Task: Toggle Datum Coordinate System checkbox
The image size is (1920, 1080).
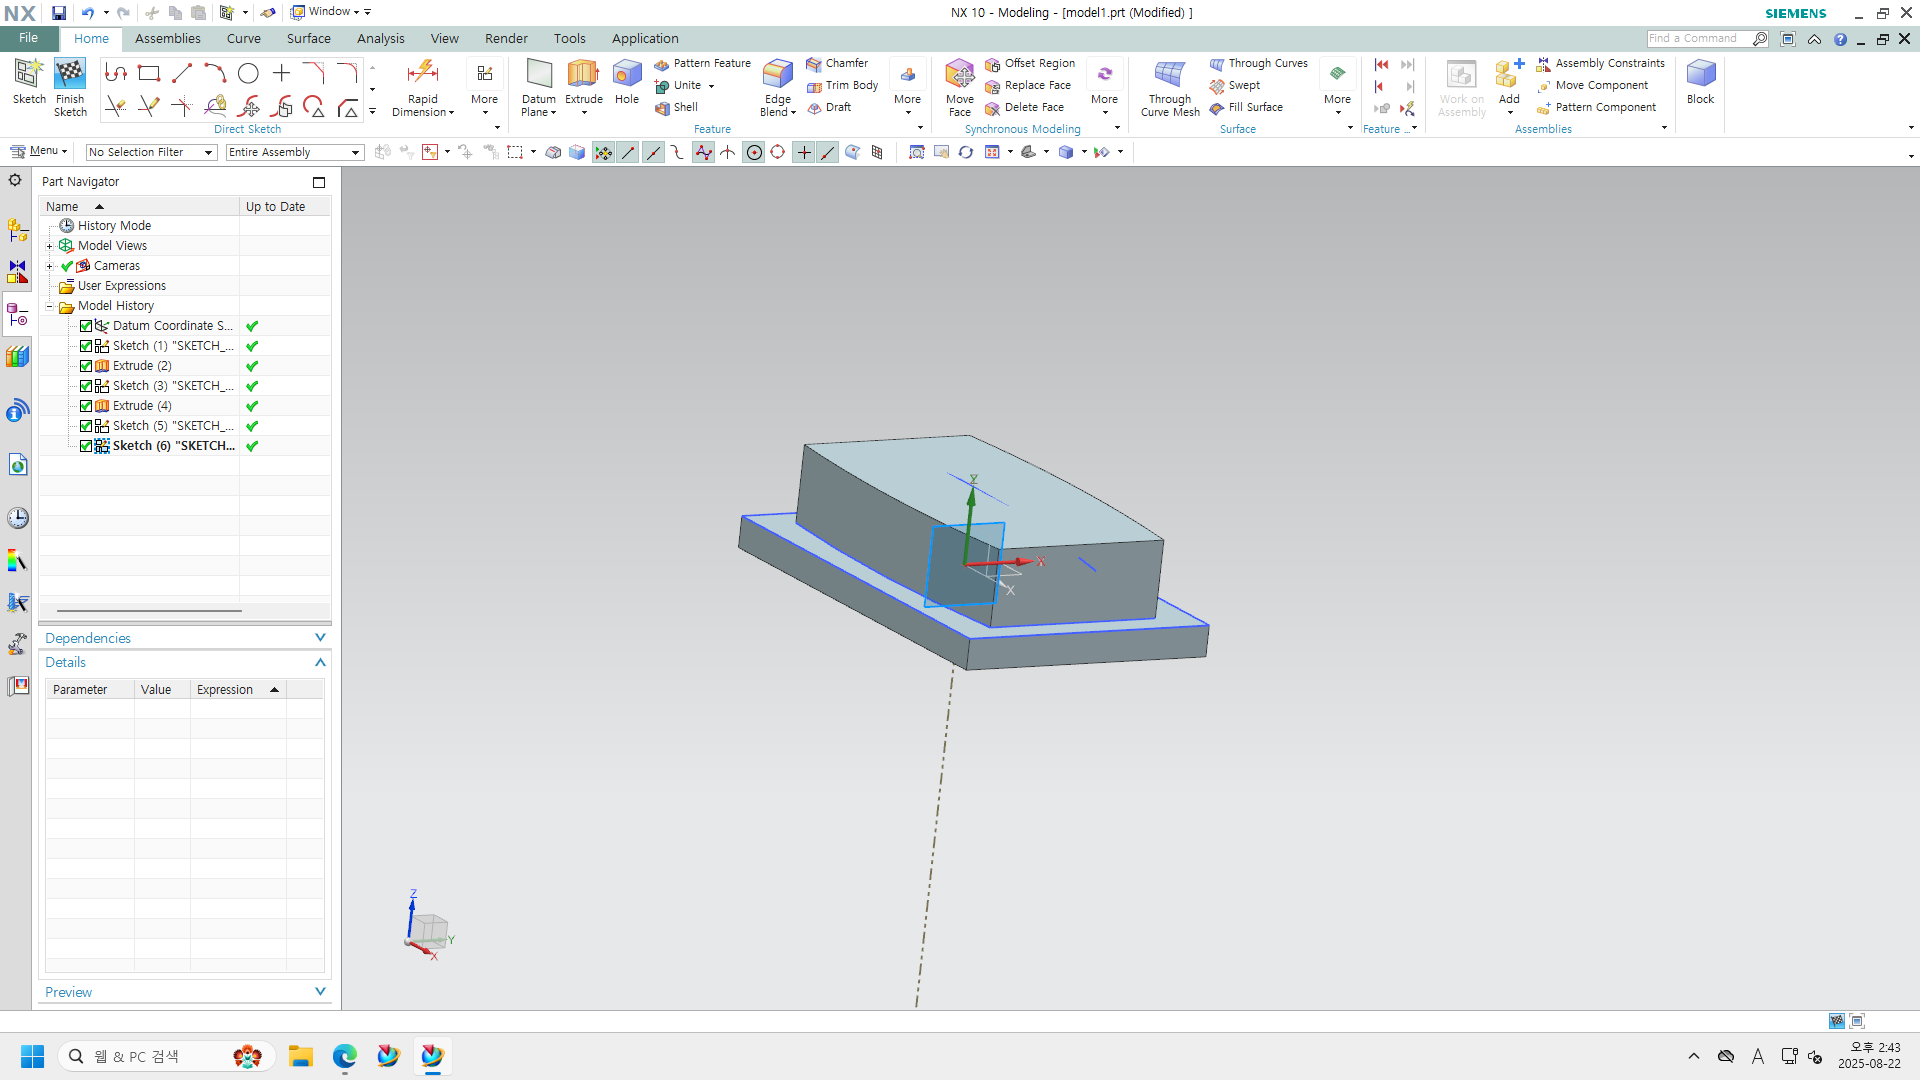Action: 86,326
